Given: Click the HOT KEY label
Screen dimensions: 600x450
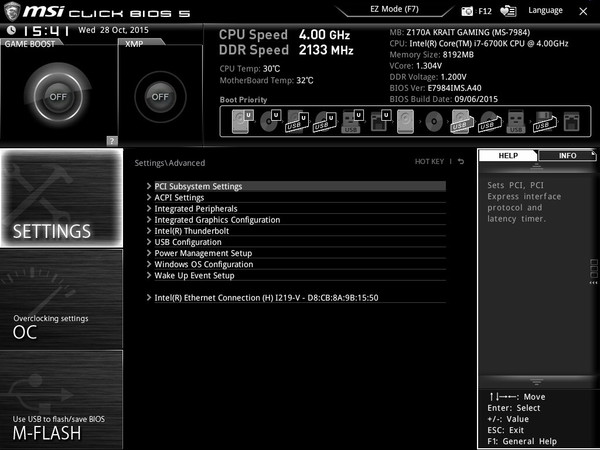Looking at the screenshot, I should [429, 161].
